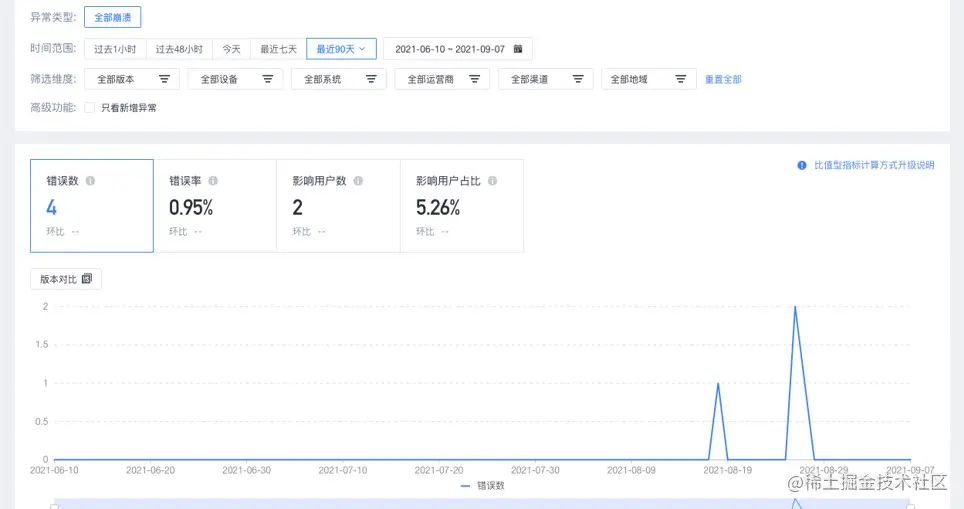
Task: Switch time range to 最近七天
Action: [x=279, y=49]
